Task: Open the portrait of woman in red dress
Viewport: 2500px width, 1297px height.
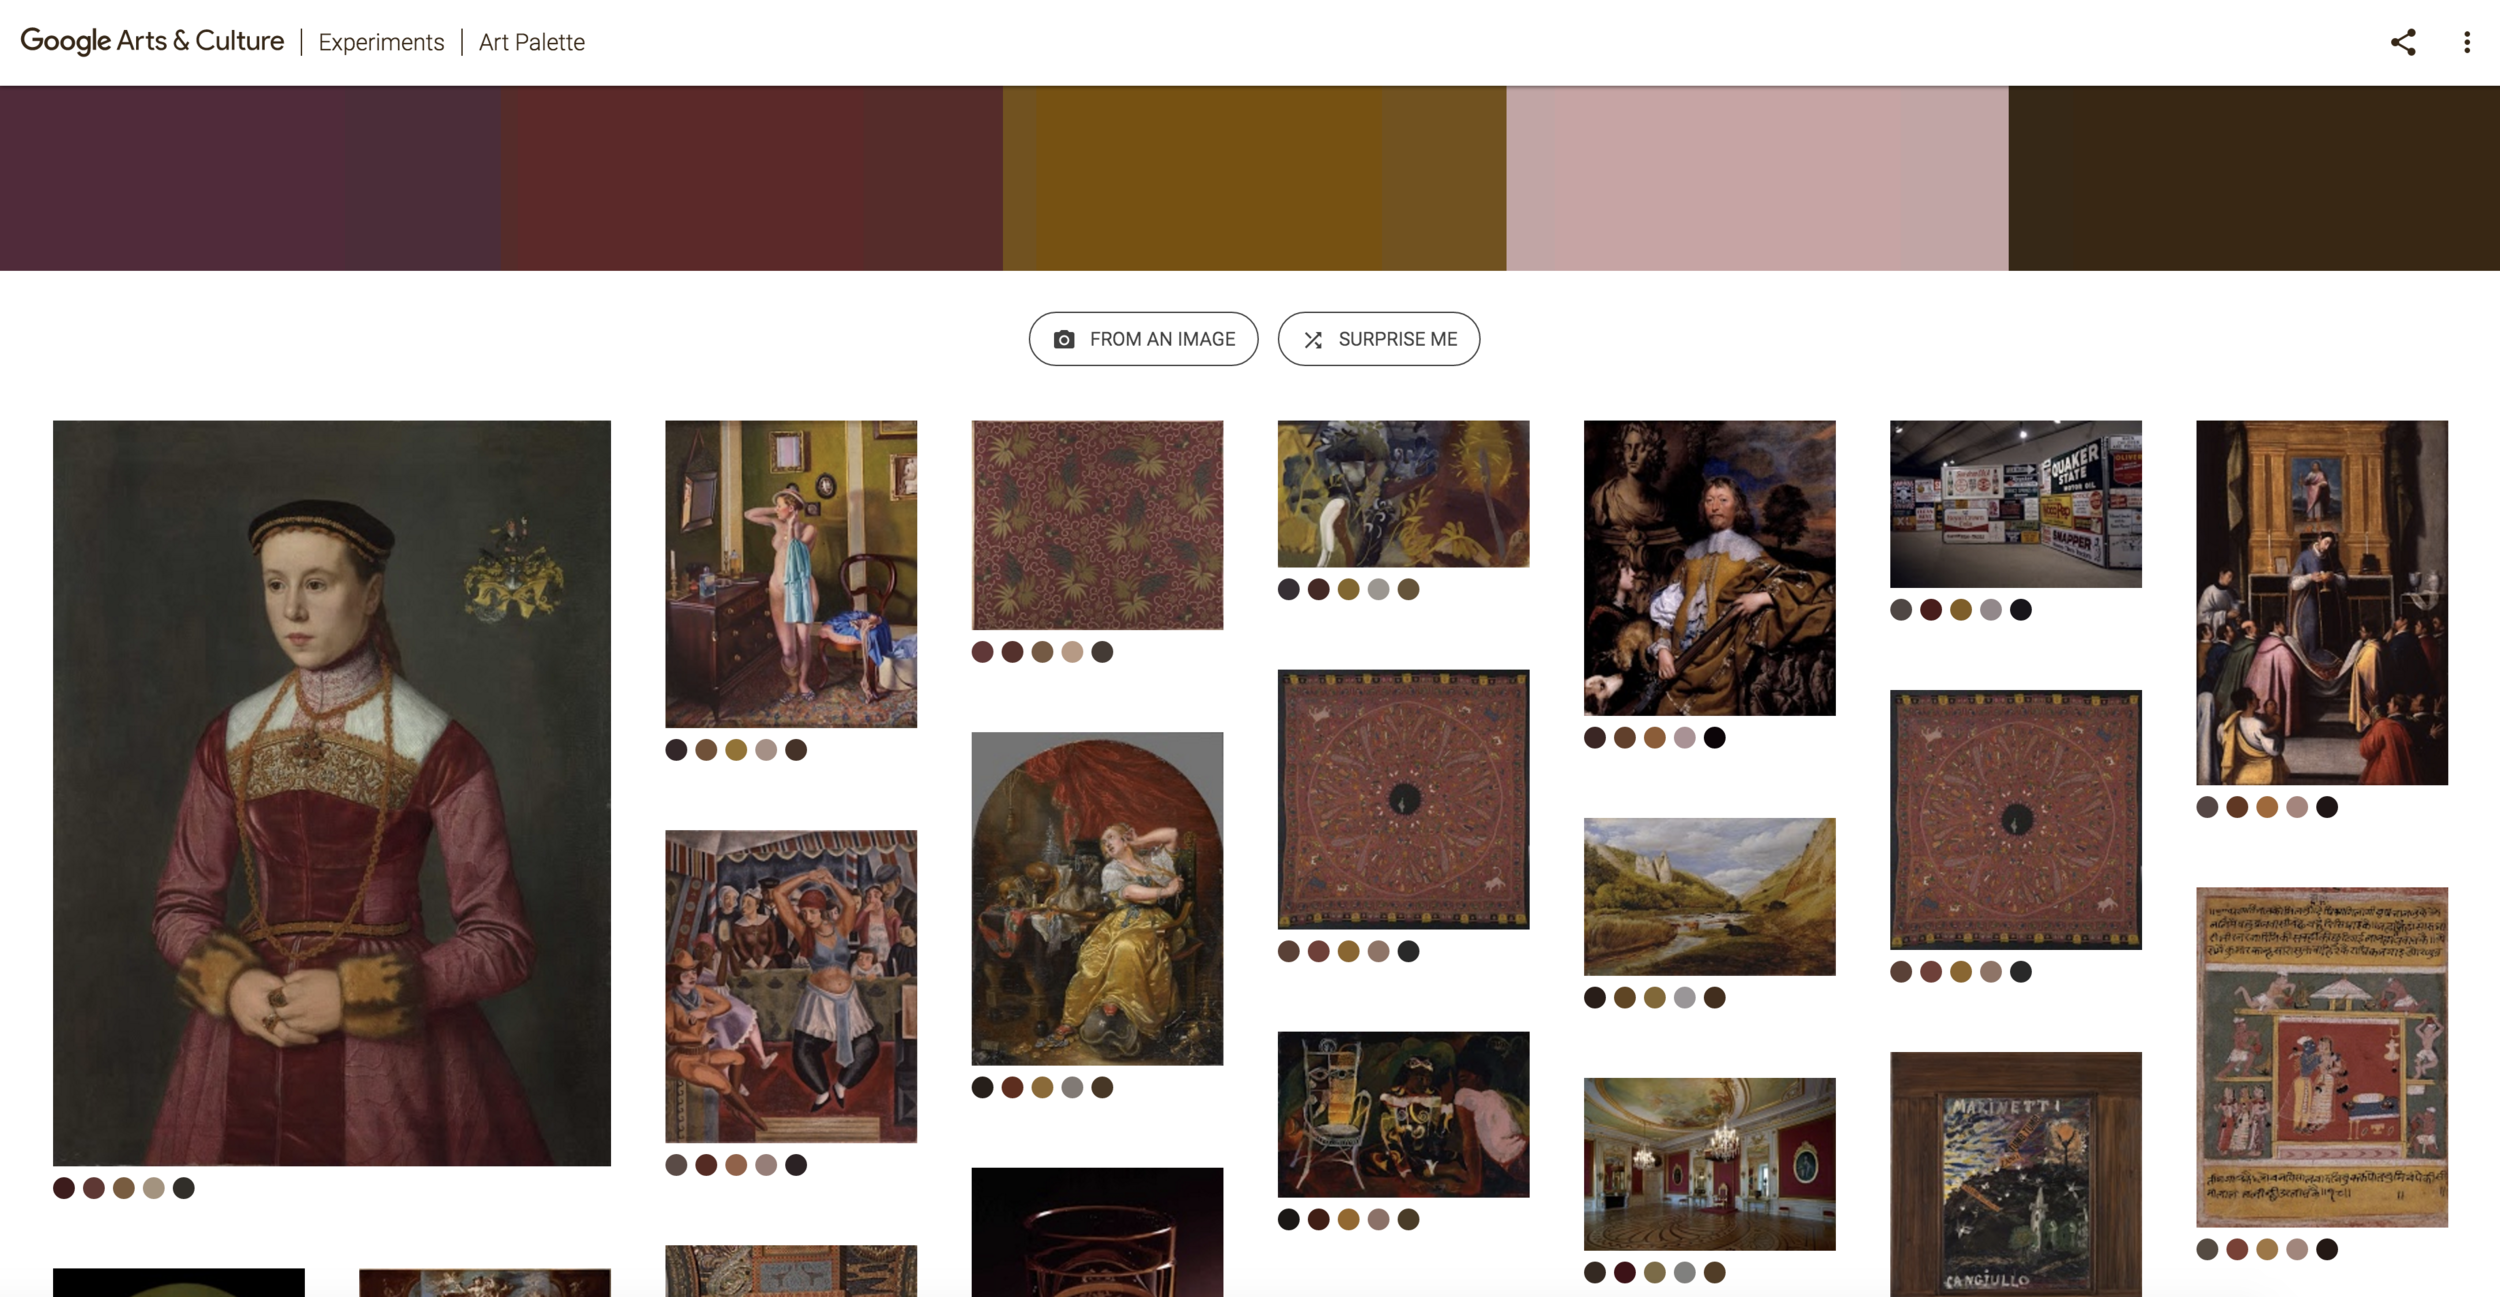Action: tap(332, 793)
